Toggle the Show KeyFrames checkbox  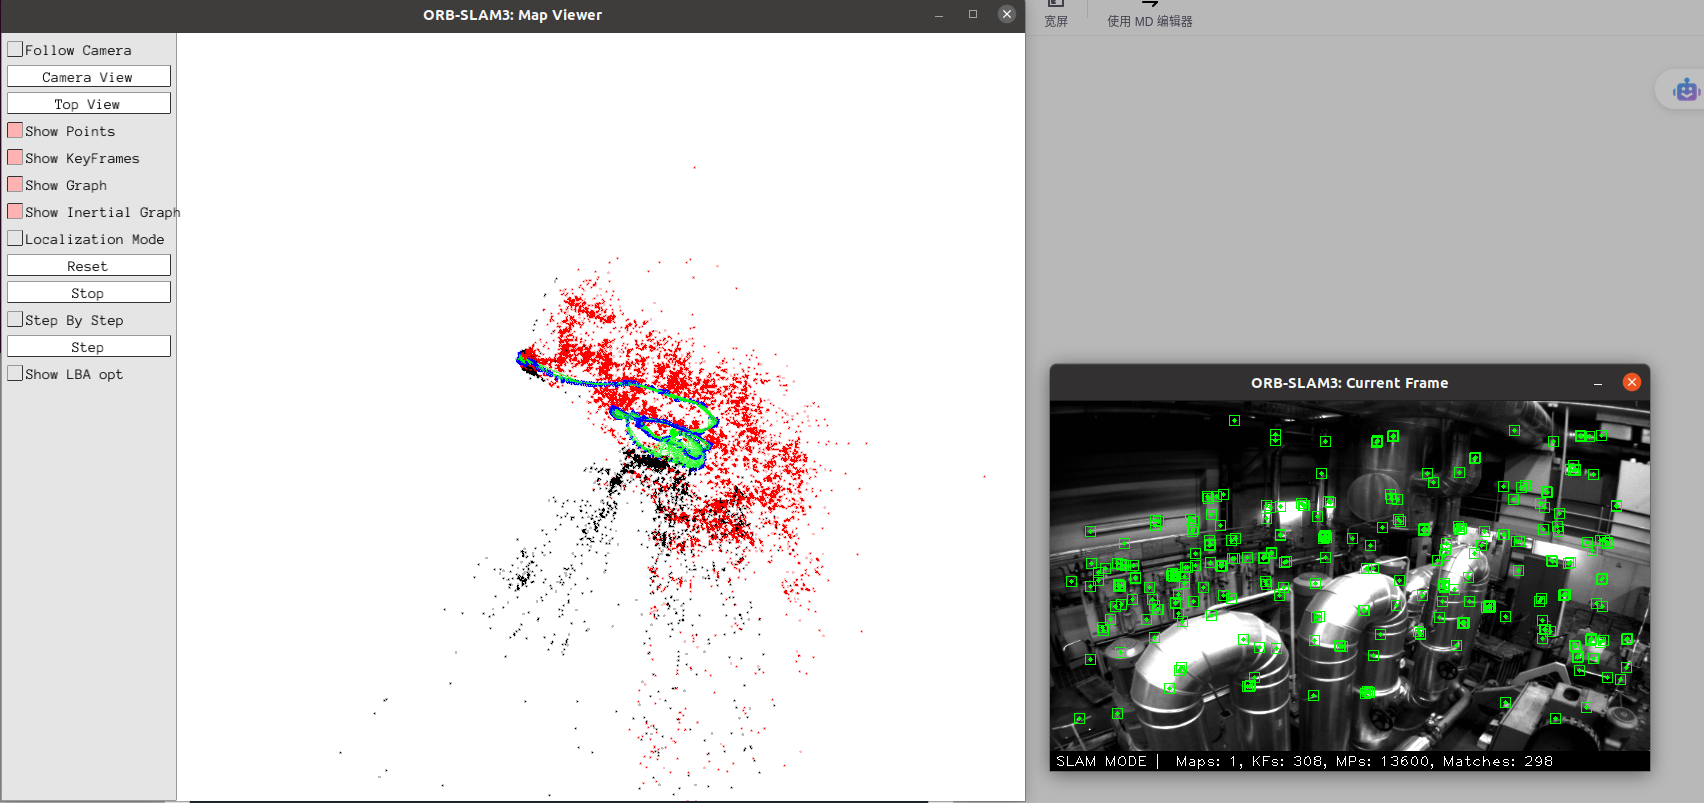point(15,157)
